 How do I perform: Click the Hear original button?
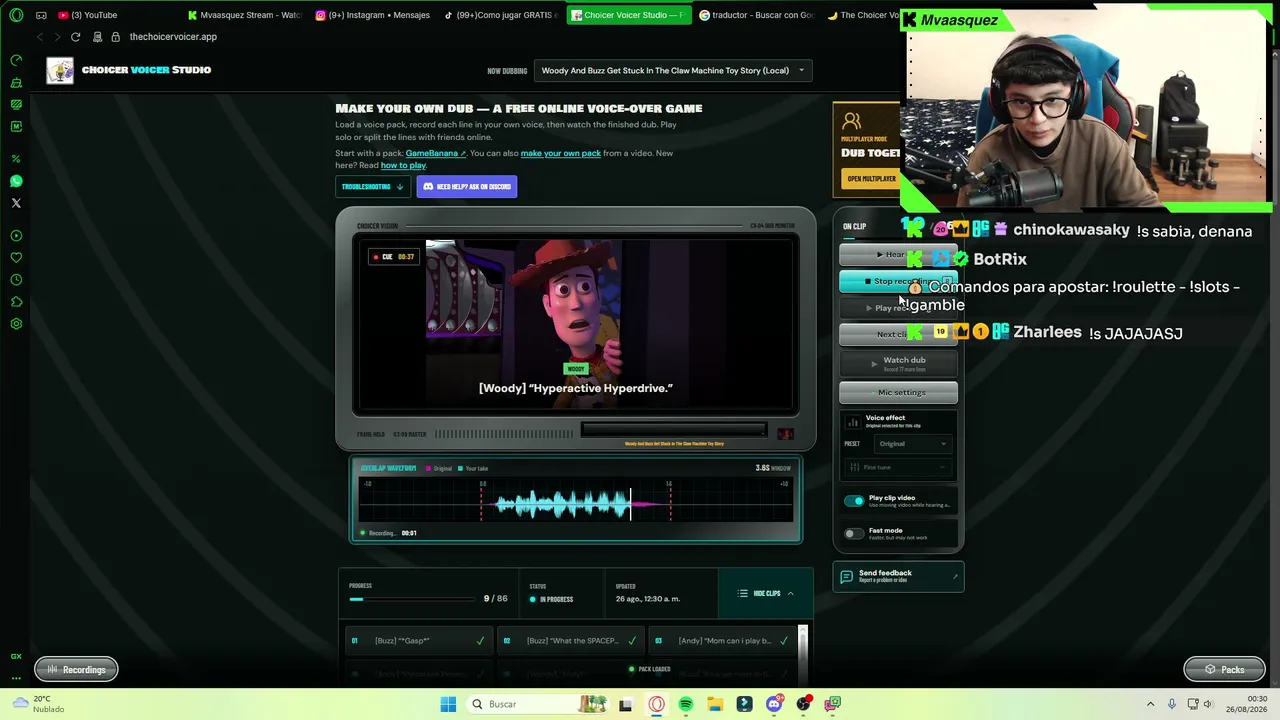(x=898, y=255)
